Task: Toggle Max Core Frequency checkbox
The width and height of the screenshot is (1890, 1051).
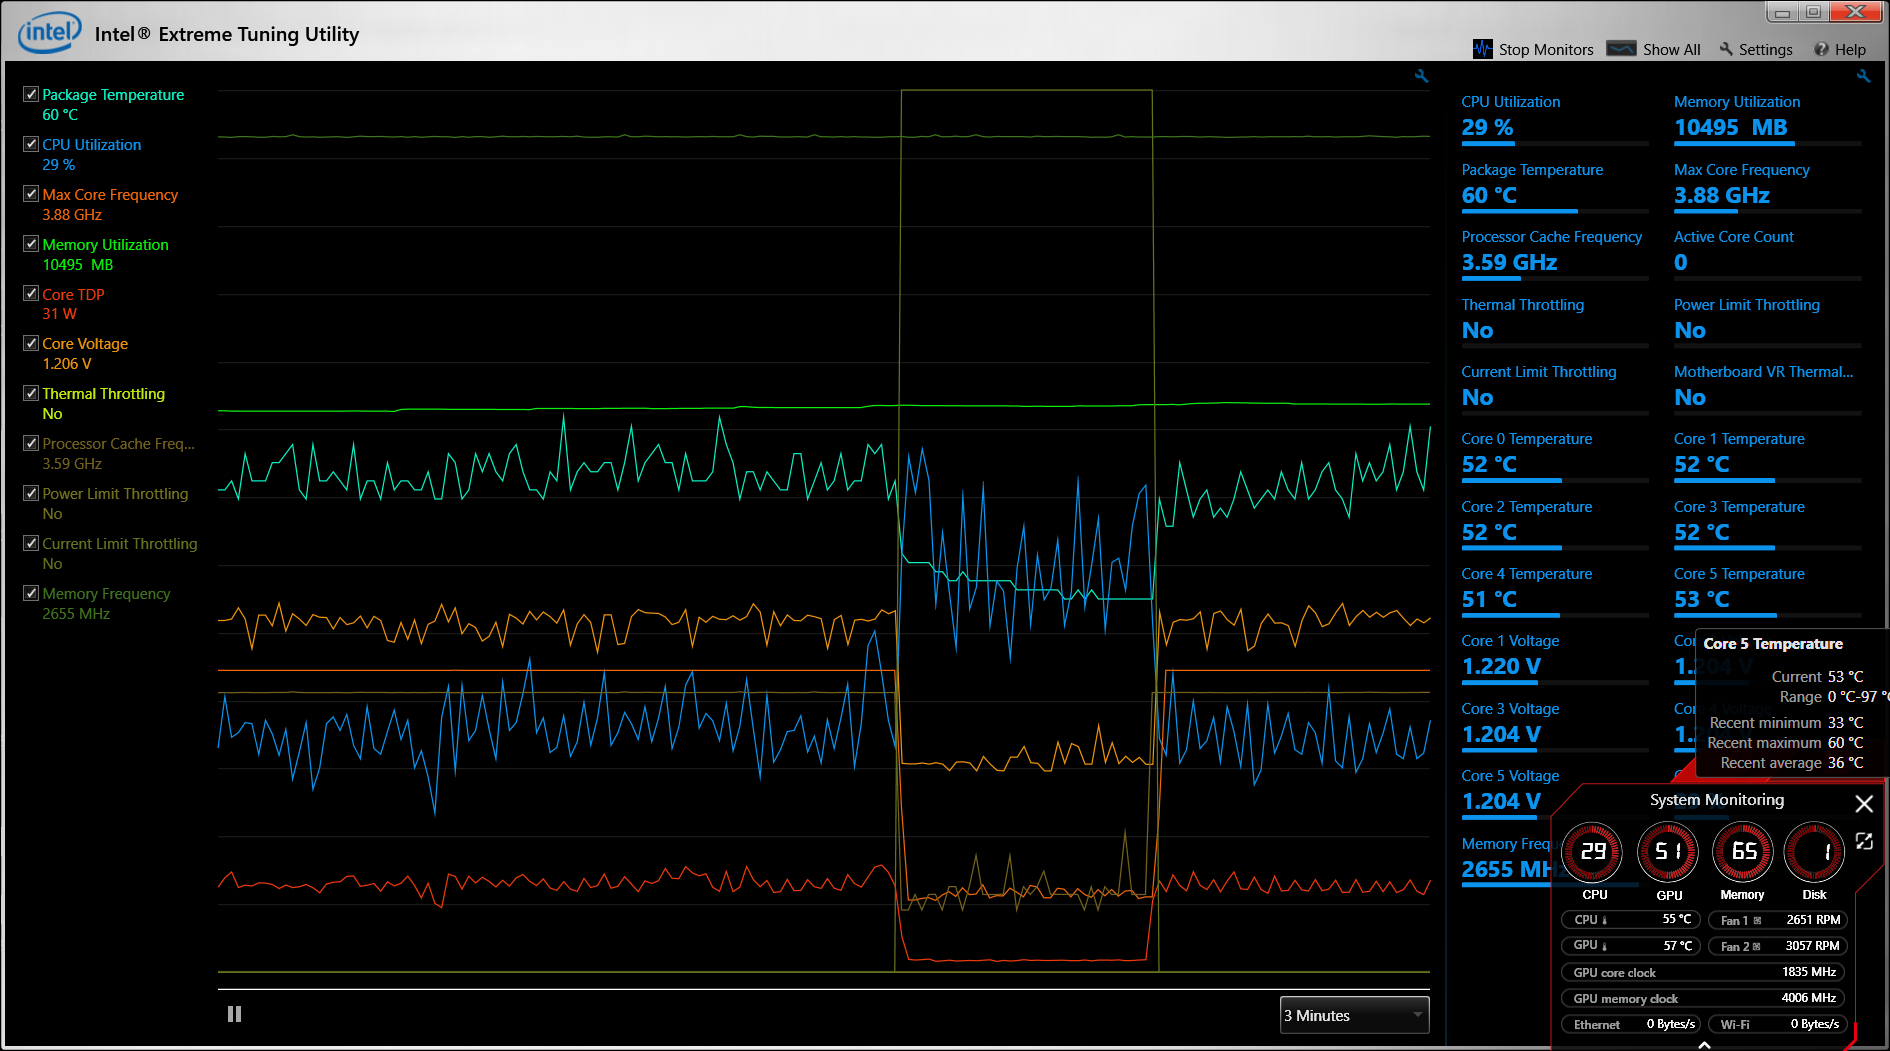Action: coord(31,194)
